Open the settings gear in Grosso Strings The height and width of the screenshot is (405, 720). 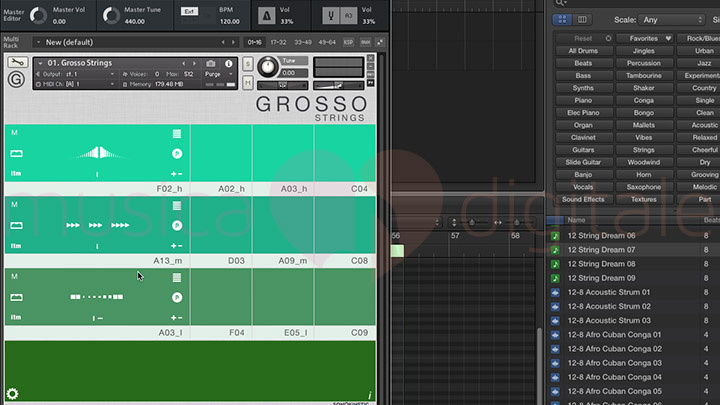(x=13, y=394)
